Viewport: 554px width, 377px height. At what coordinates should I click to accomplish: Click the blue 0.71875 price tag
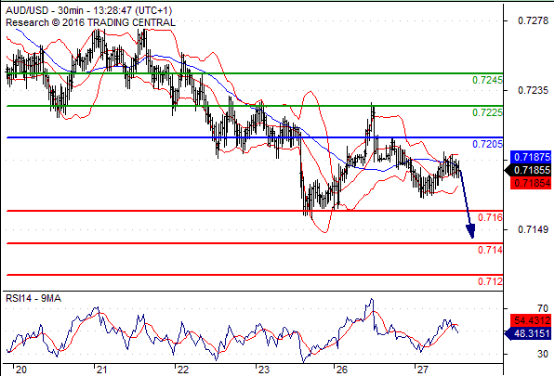tap(530, 157)
